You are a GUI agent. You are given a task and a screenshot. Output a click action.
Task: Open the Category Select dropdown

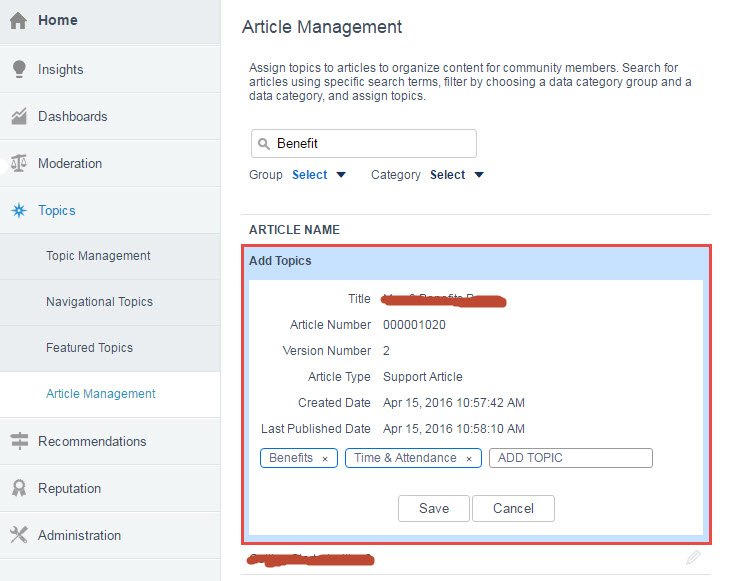coord(457,175)
